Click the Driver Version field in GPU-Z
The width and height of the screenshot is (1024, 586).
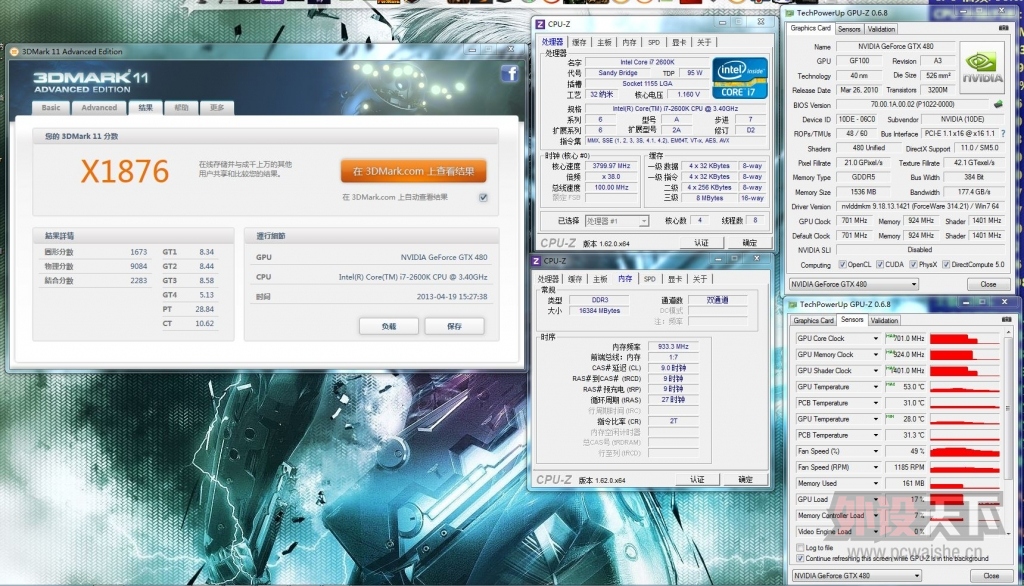pos(921,206)
